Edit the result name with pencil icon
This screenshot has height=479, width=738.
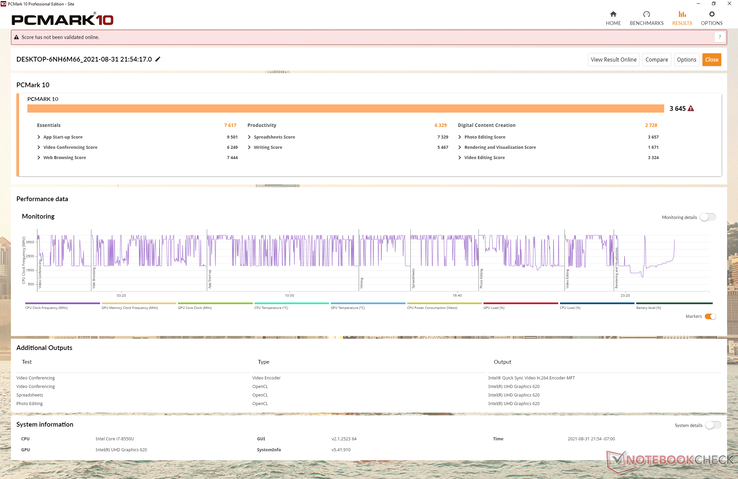[x=158, y=60]
